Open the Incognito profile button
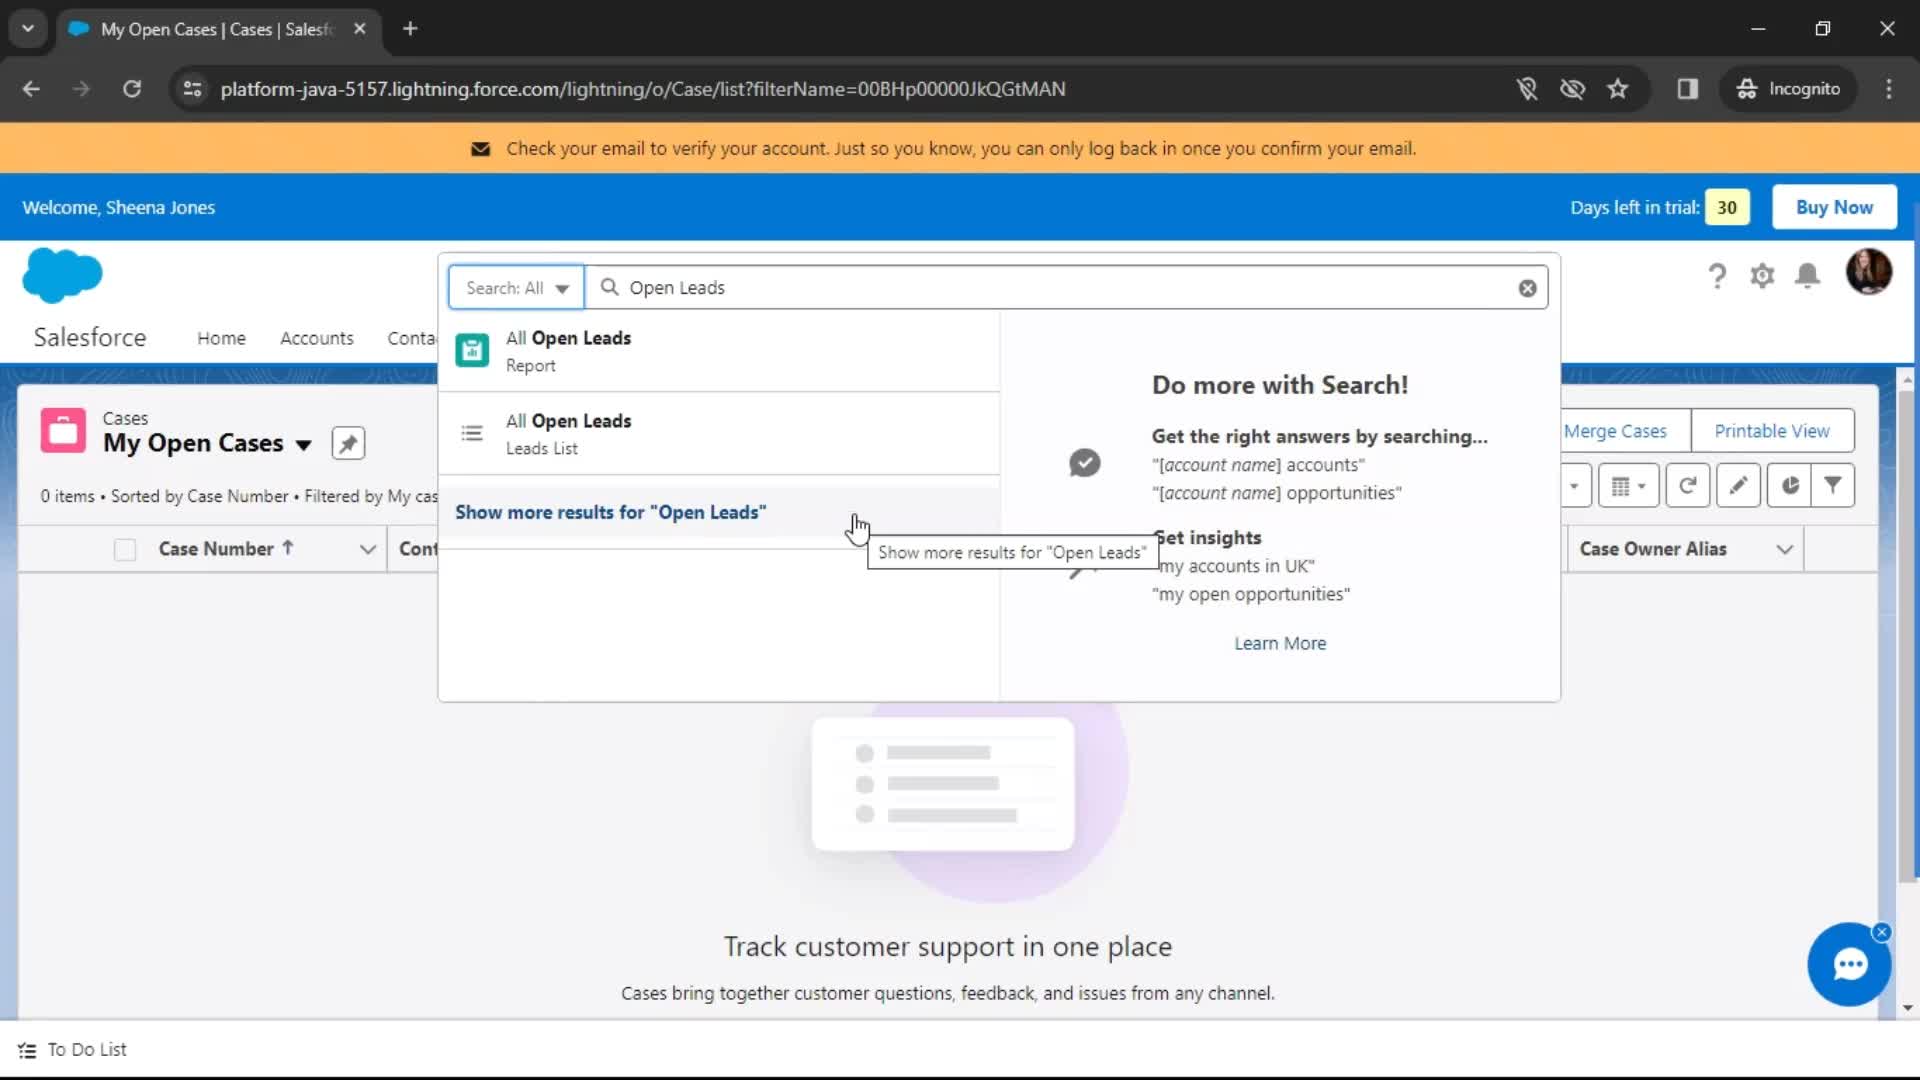Viewport: 1920px width, 1080px height. pos(1789,89)
